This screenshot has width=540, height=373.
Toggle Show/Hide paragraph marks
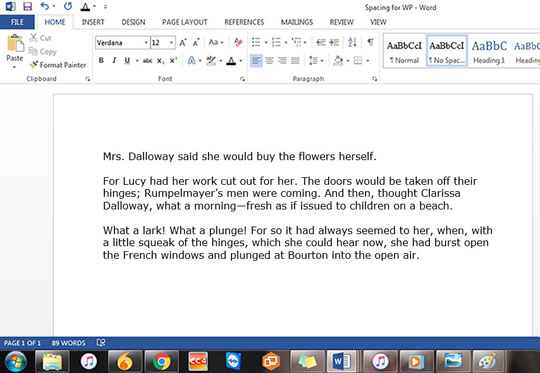pos(371,42)
